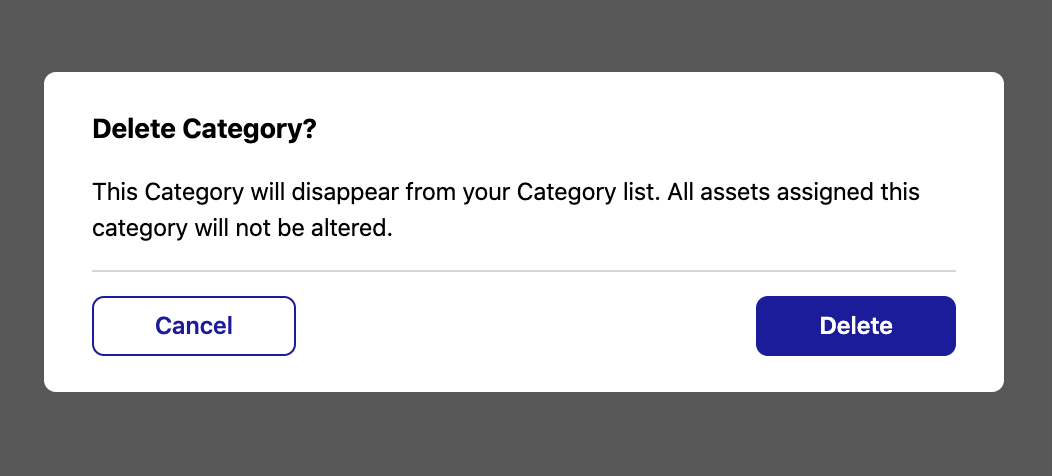Dismiss the dialog with Cancel
The height and width of the screenshot is (476, 1052).
click(194, 326)
